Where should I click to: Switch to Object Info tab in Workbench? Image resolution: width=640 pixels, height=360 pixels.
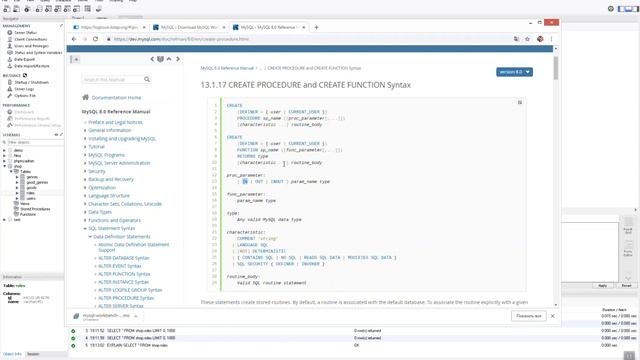coord(12,354)
